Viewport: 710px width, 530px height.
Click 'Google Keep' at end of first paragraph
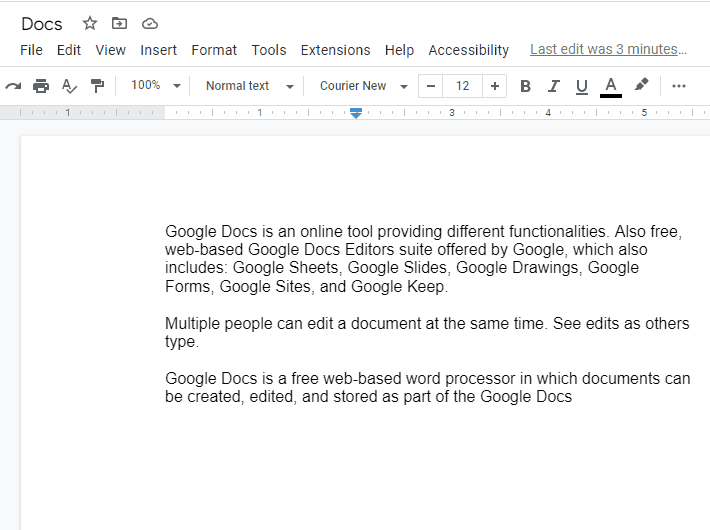pyautogui.click(x=398, y=286)
